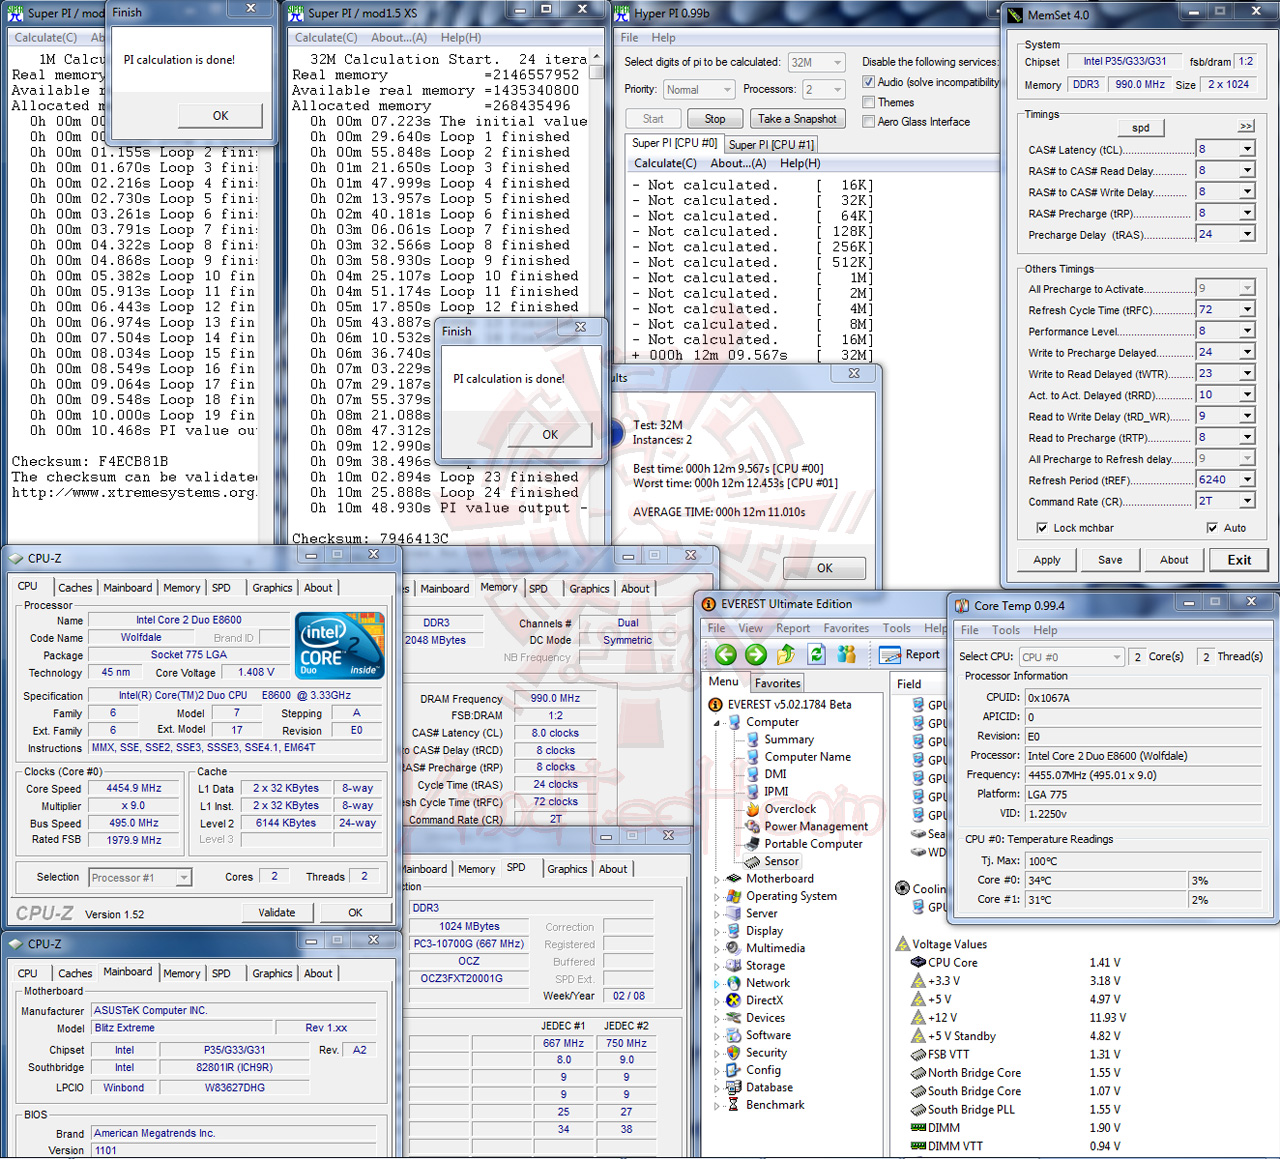Screen dimensions: 1280x1159
Task: Select the IPMI icon in EVEREST tree
Action: click(753, 791)
